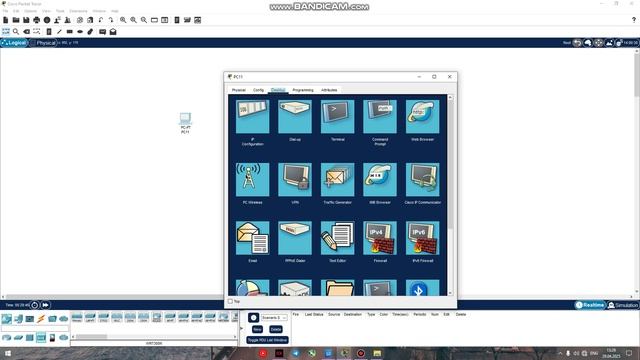Switch to Physical workspace view
Image resolution: width=640 pixels, height=360 pixels.
(43, 43)
